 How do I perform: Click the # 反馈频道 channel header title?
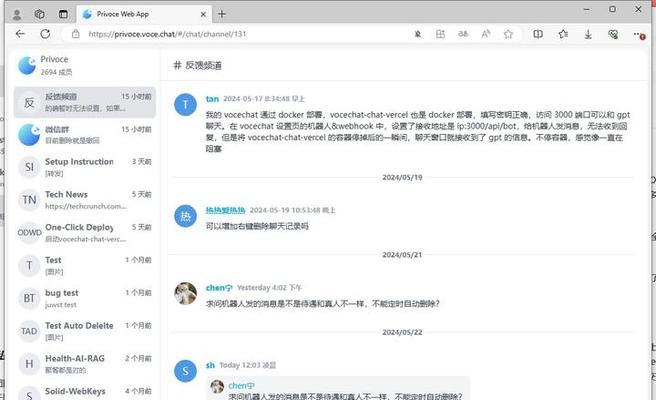[197, 65]
